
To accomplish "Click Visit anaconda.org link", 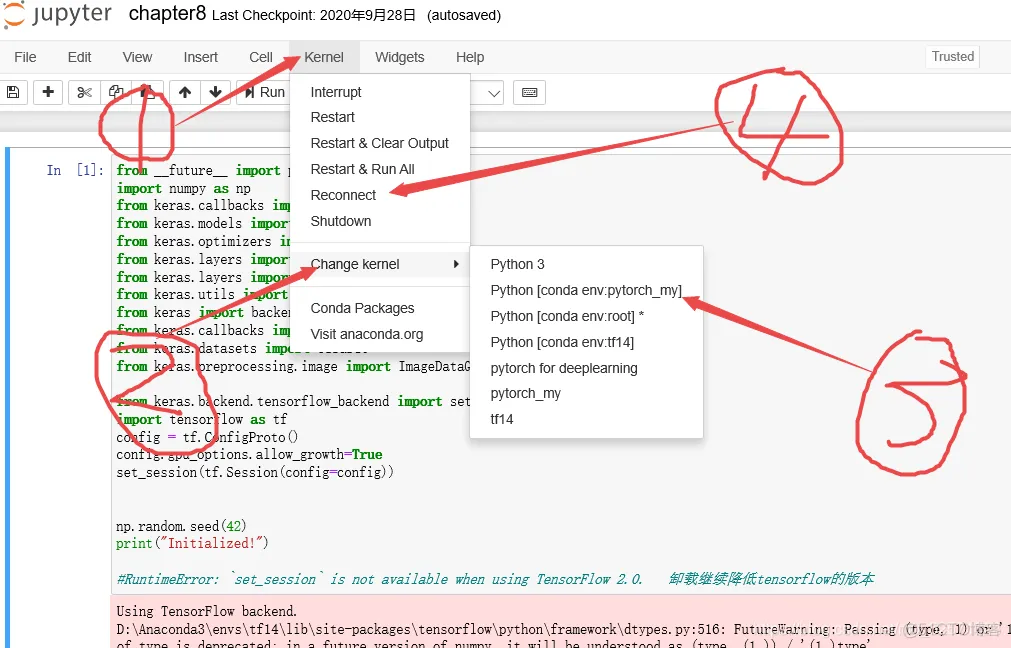I will point(380,334).
